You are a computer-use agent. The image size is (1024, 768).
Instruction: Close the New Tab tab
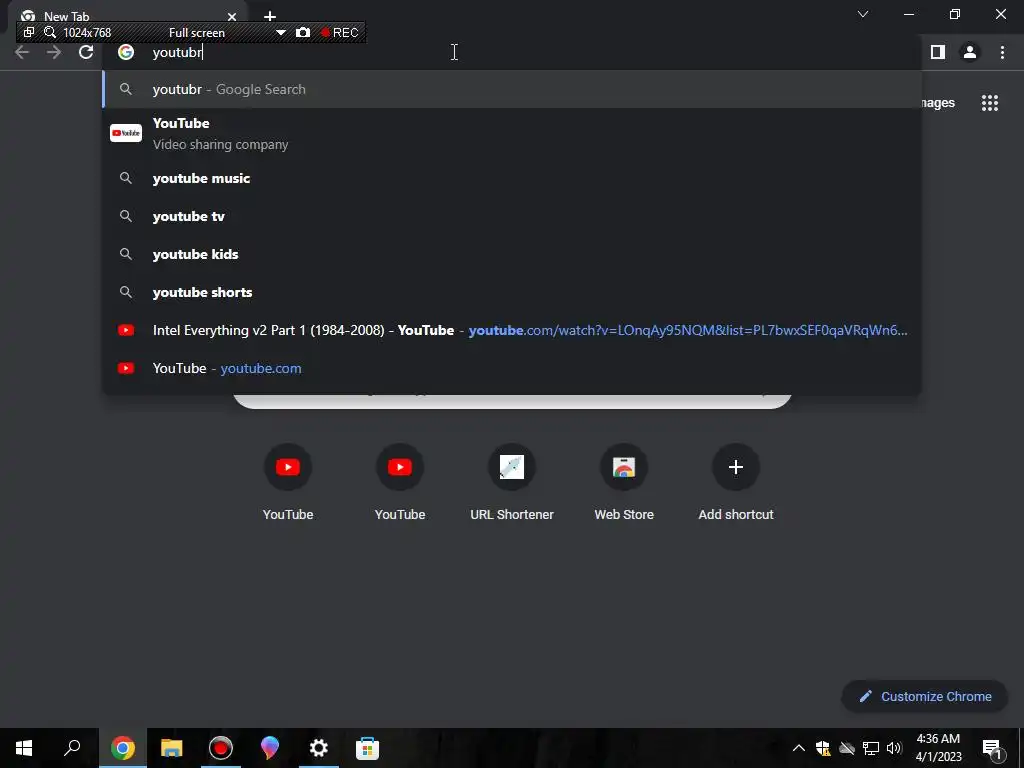point(232,16)
